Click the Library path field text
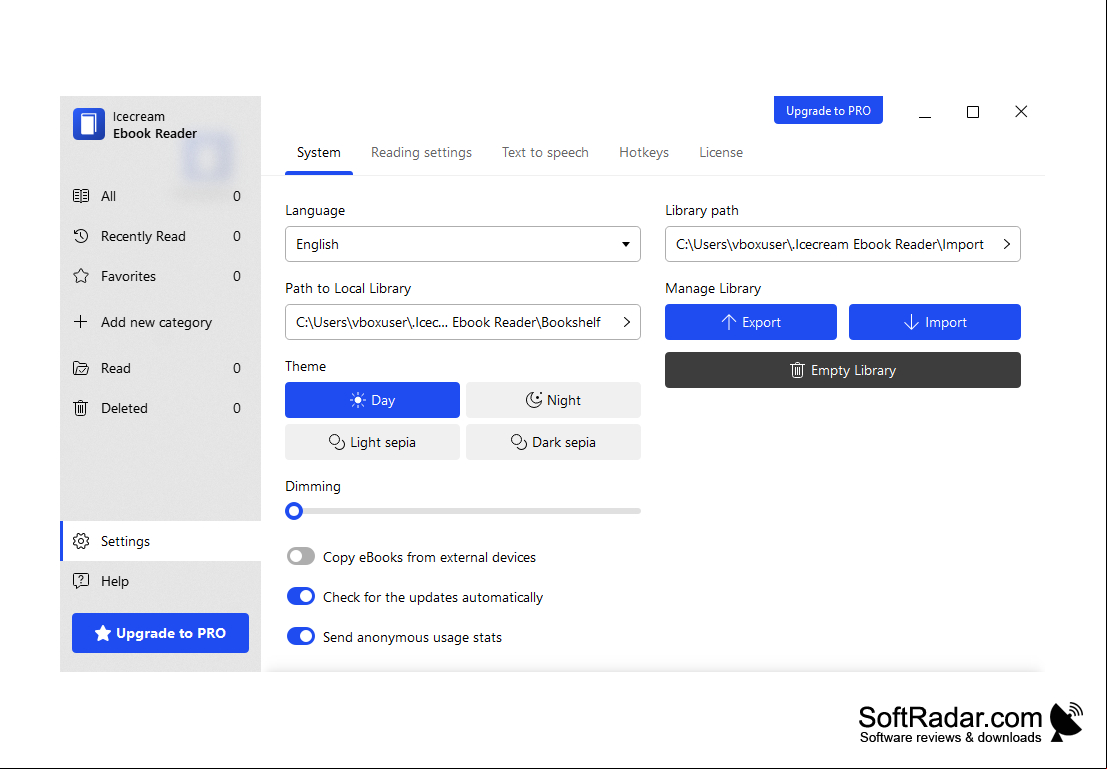1107x769 pixels. point(830,244)
